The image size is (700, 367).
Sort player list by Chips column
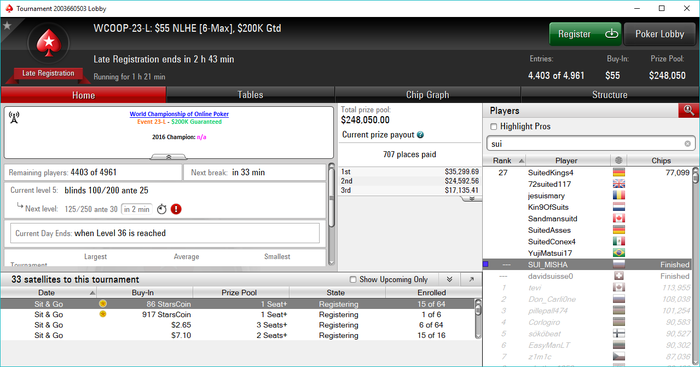660,160
